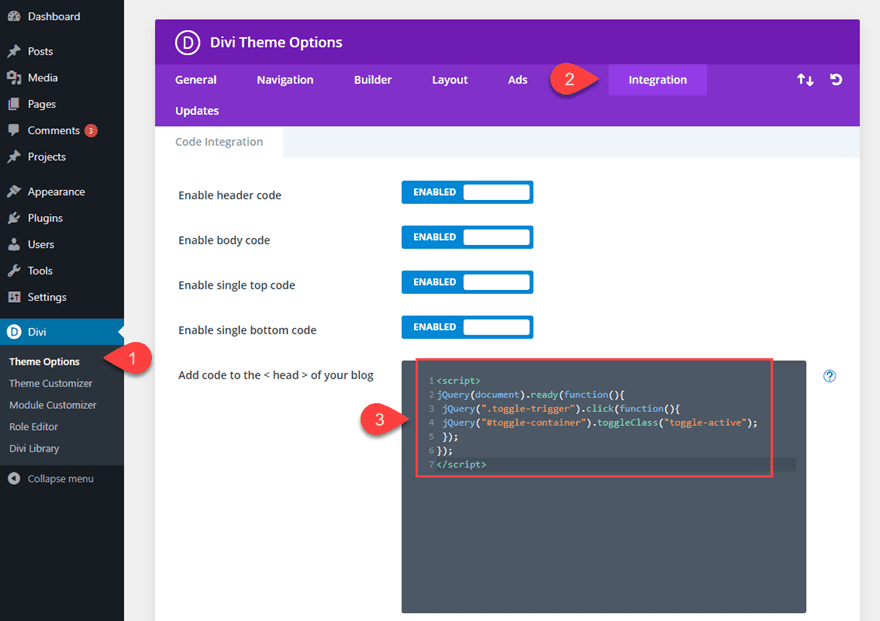880x621 pixels.
Task: Switch to the Builder tab
Action: 373,80
